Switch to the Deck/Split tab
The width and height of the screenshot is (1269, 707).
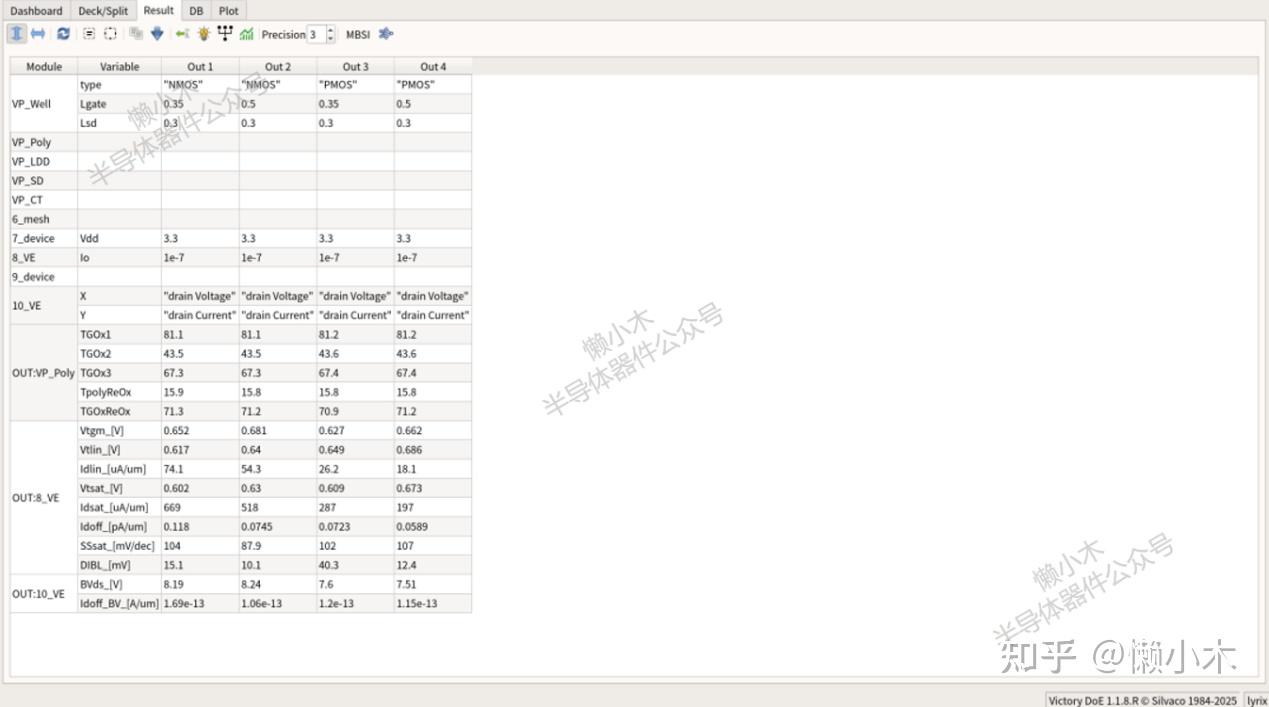pos(103,10)
